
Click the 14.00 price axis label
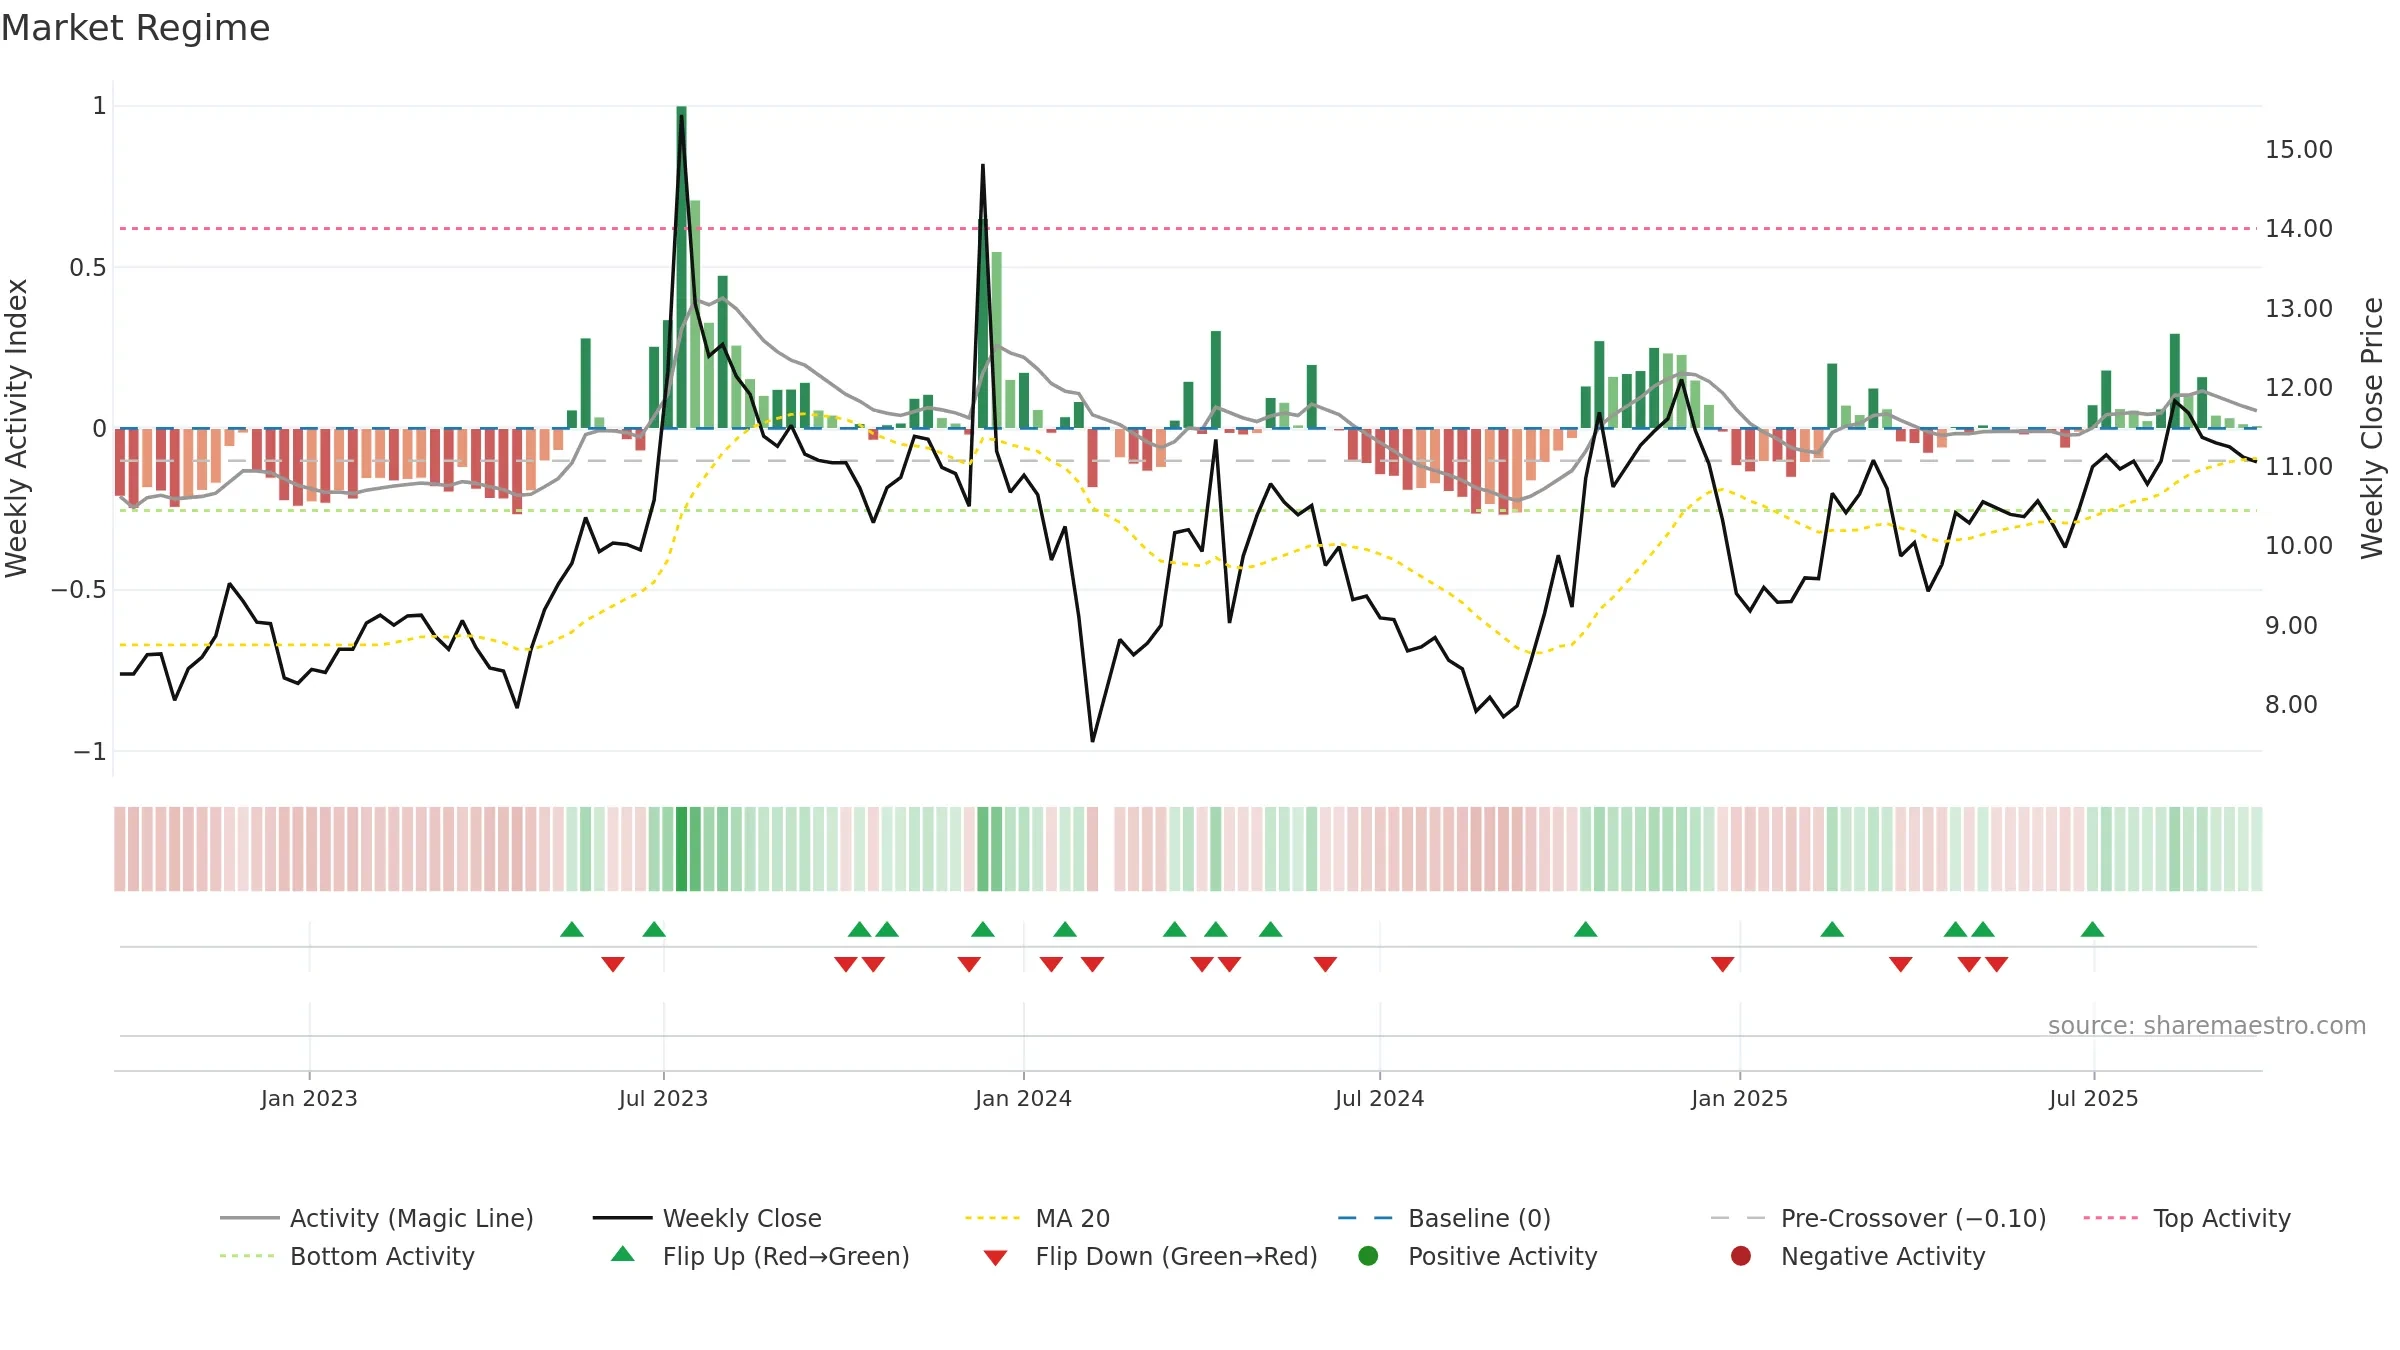pos(2299,229)
